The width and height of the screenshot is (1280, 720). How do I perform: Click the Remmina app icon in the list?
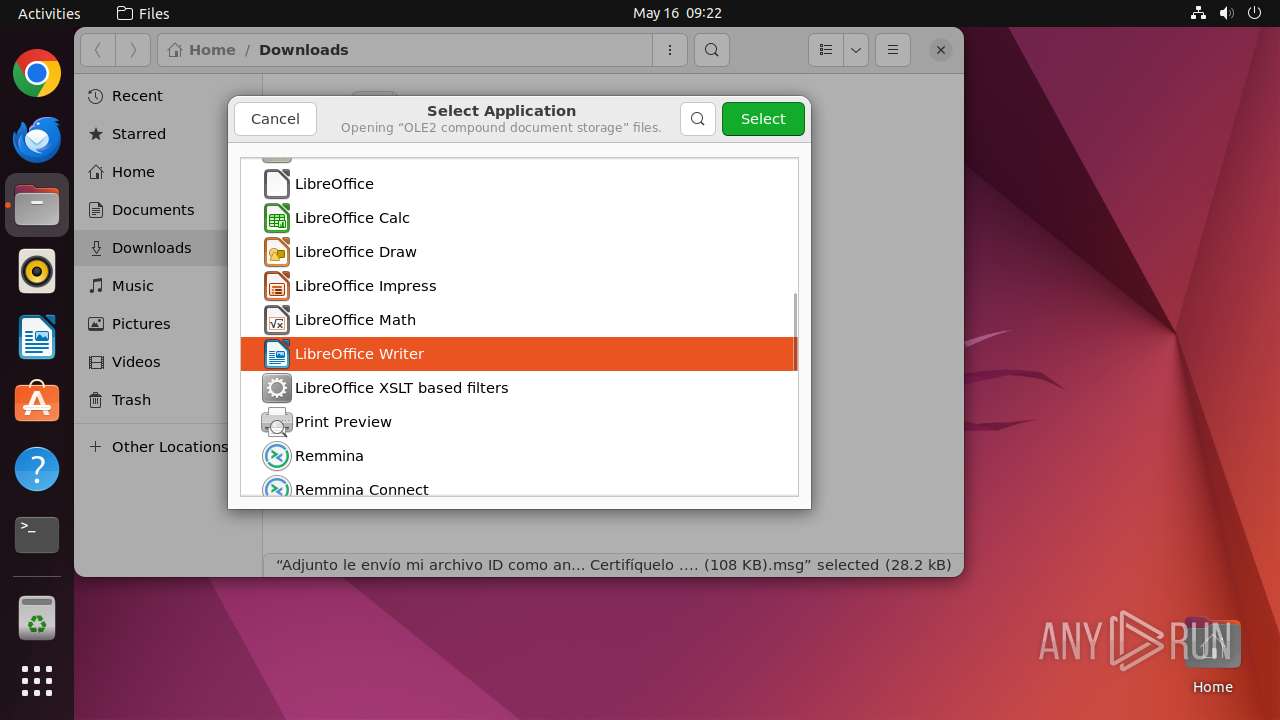277,456
